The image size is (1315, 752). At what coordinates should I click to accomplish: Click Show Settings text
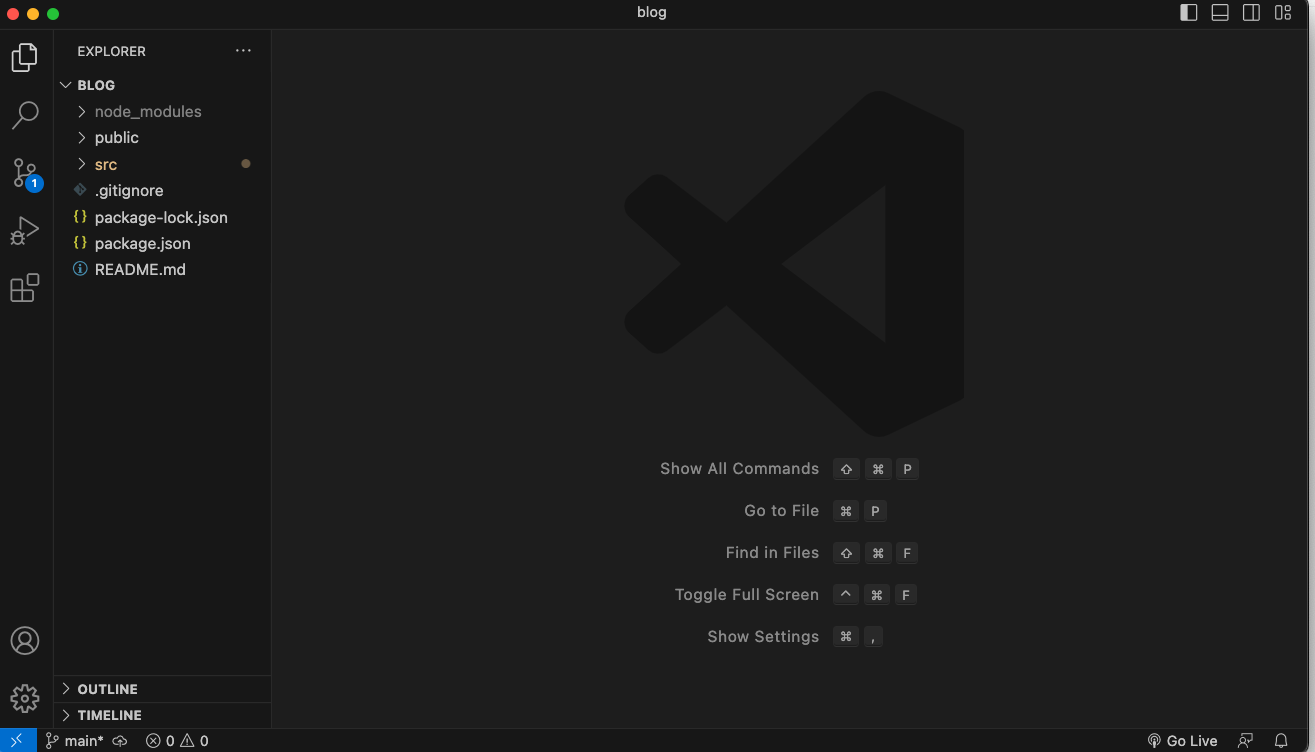(763, 637)
